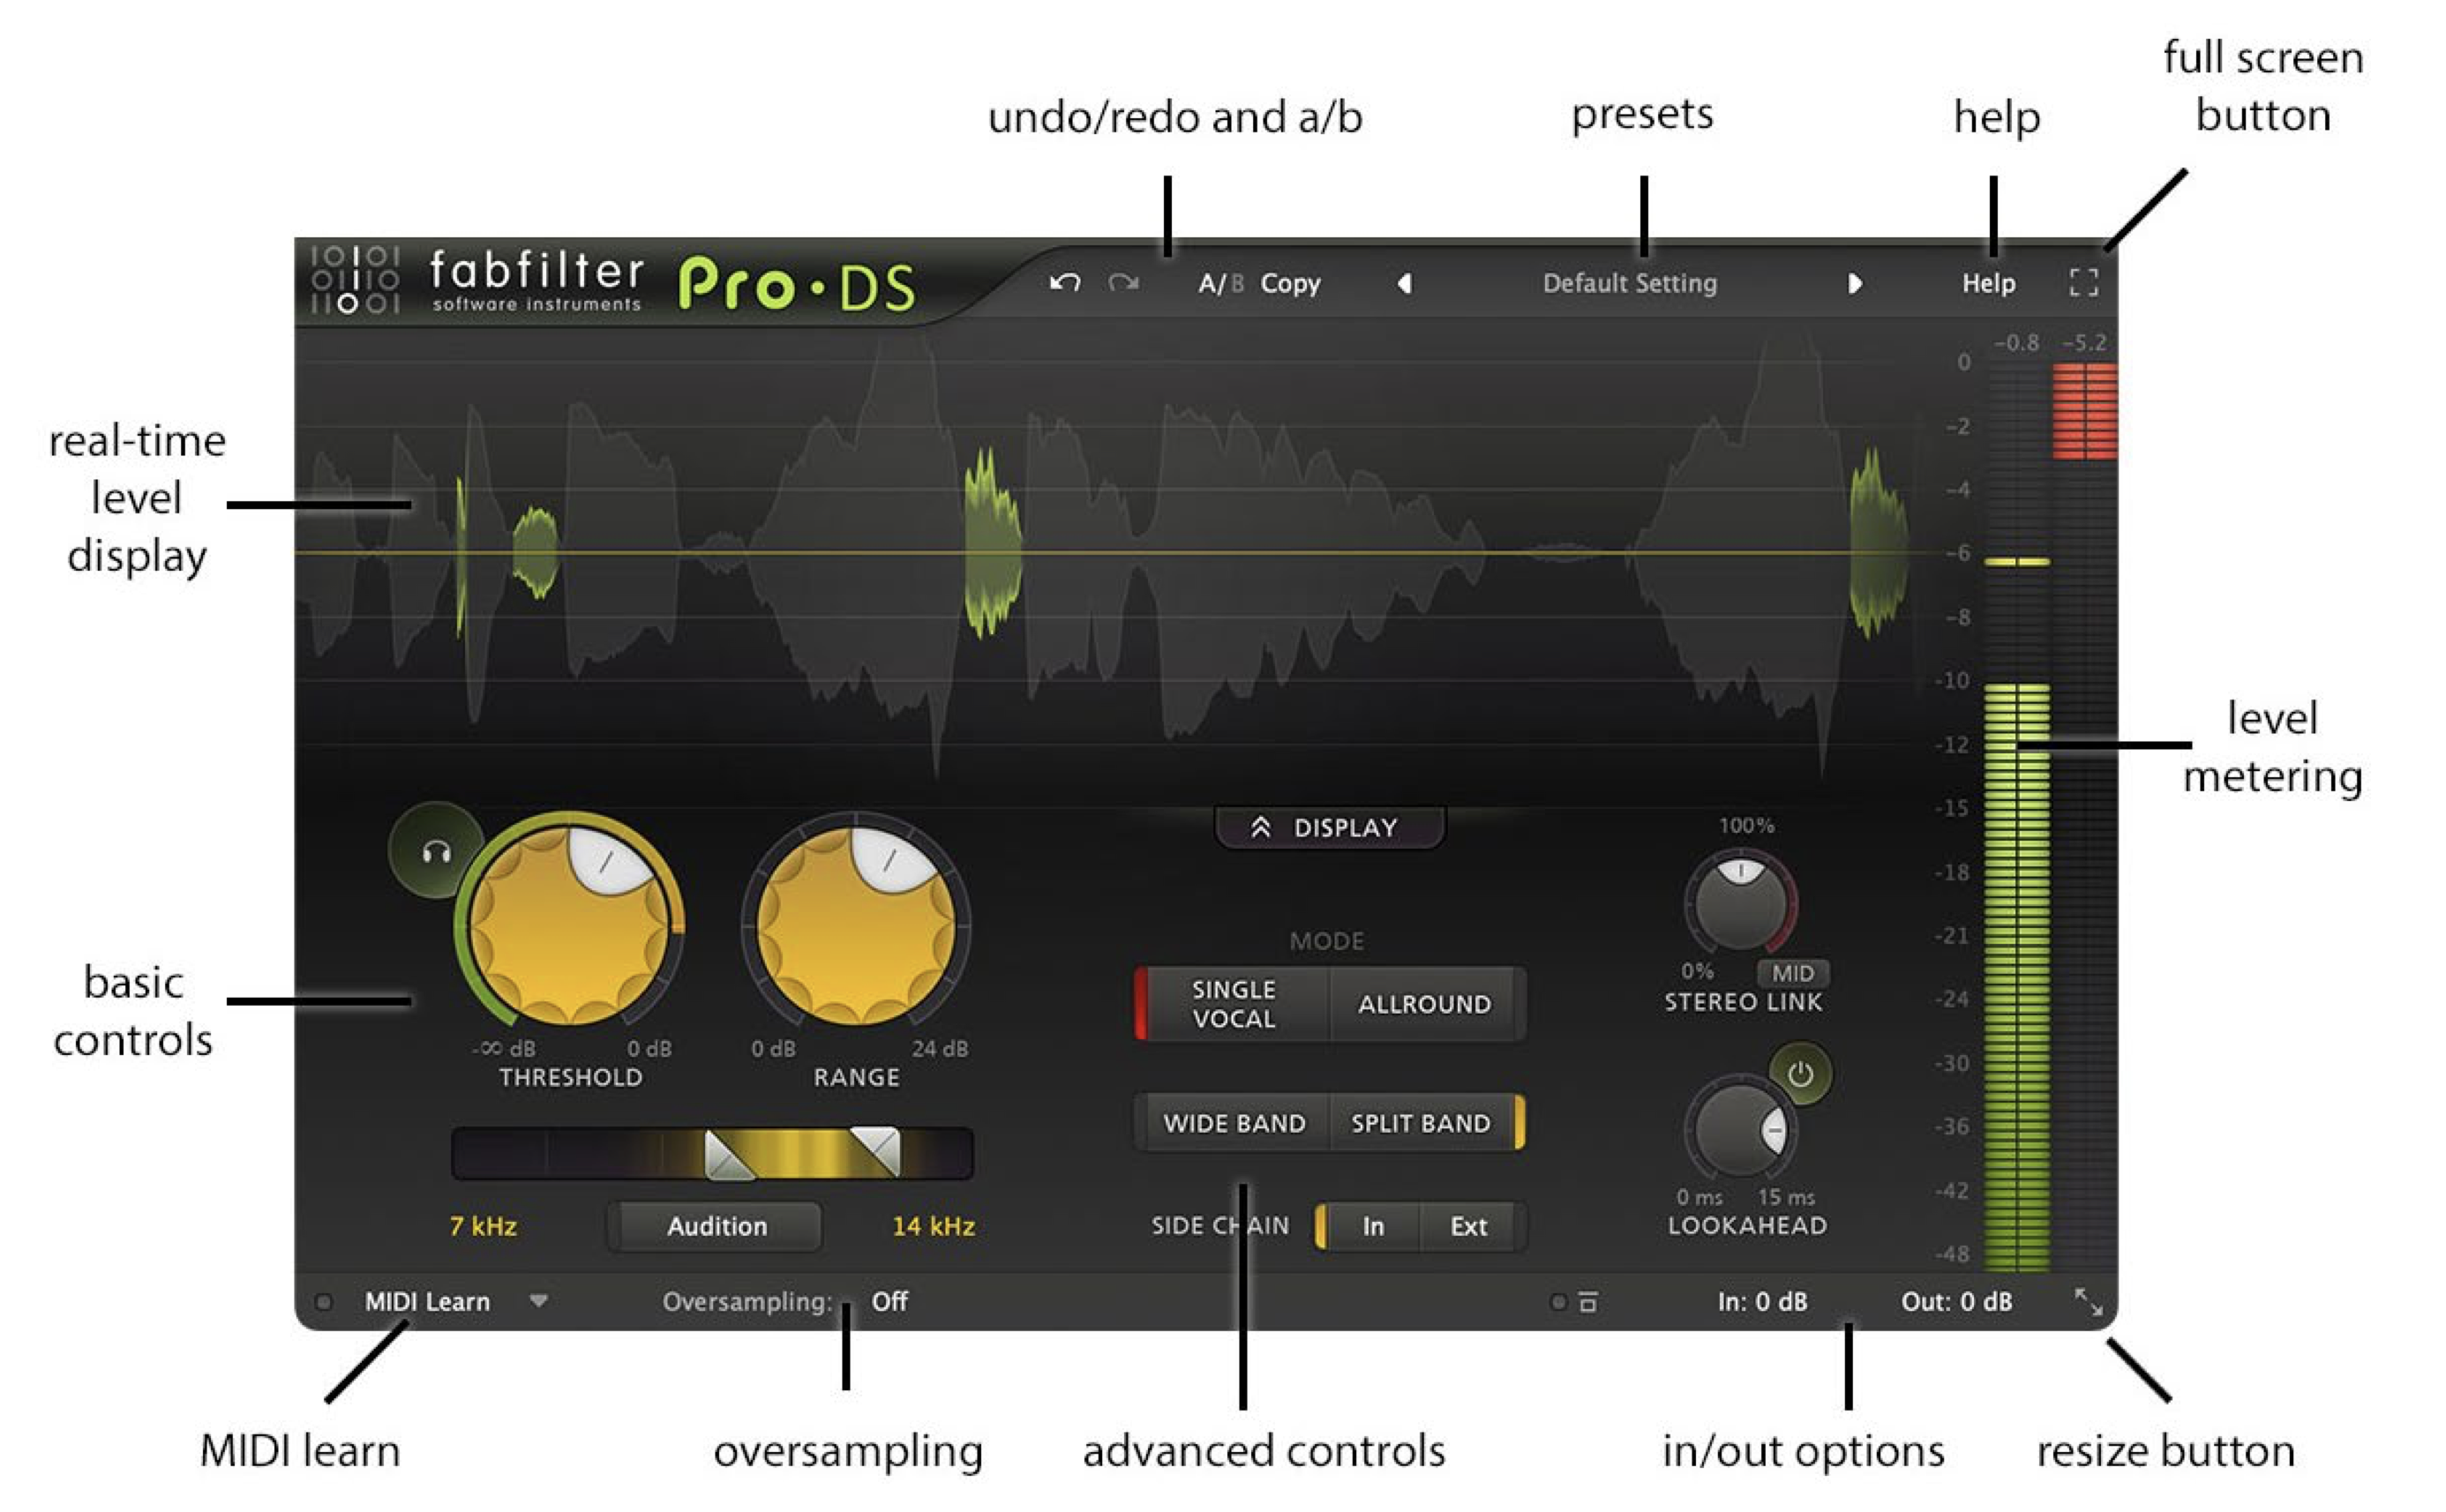Viewport: 2446px width, 1512px height.
Task: Click the full screen button icon
Action: point(2083,282)
